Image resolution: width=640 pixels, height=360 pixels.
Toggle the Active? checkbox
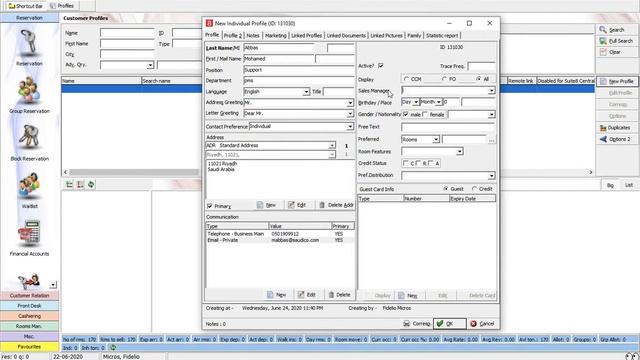click(x=380, y=65)
